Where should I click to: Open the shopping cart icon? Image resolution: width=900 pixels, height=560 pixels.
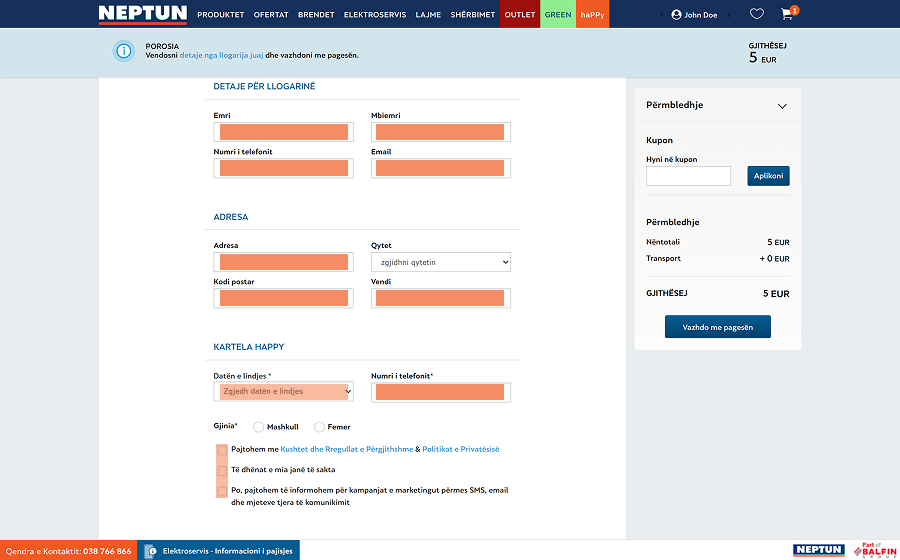tap(787, 14)
